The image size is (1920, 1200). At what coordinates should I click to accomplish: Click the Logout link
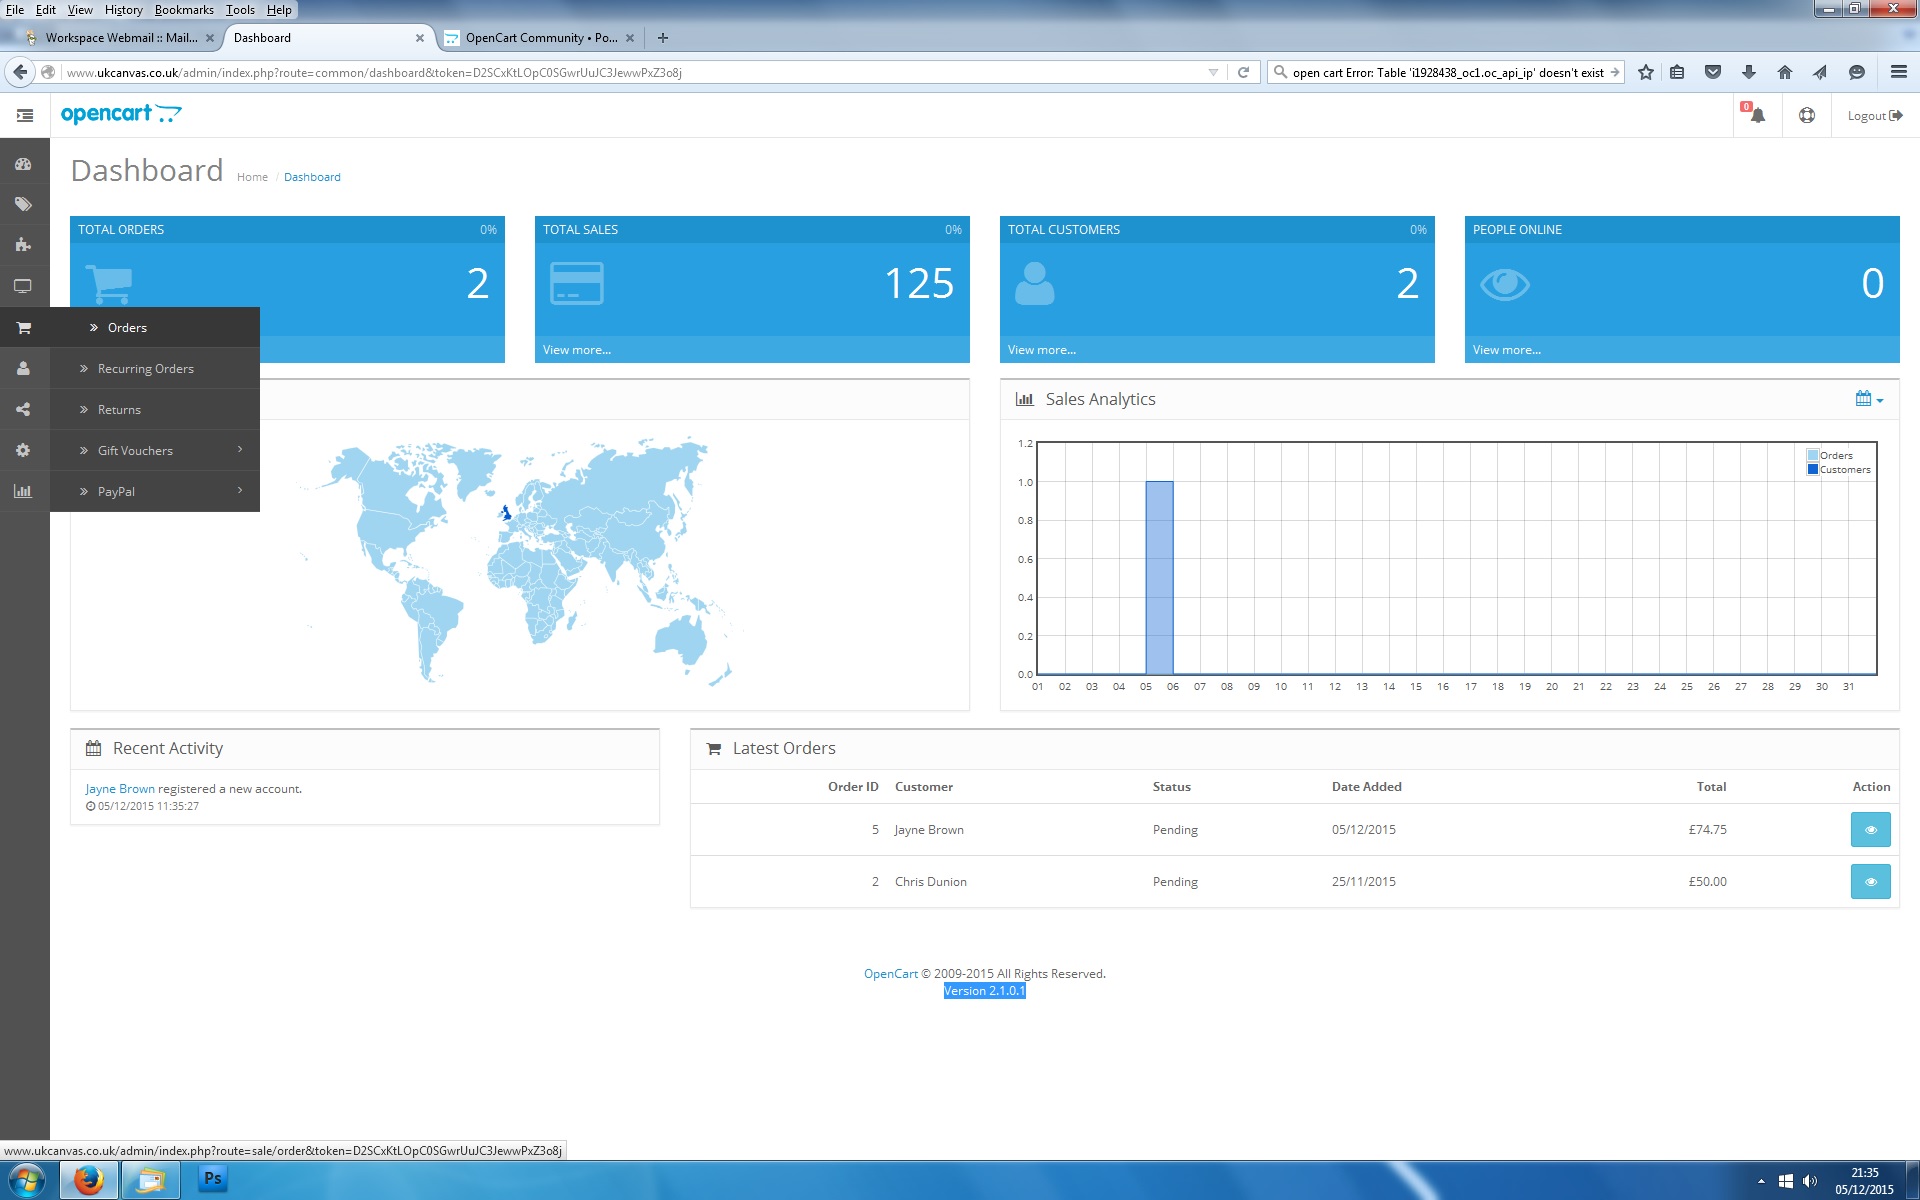(x=1874, y=116)
